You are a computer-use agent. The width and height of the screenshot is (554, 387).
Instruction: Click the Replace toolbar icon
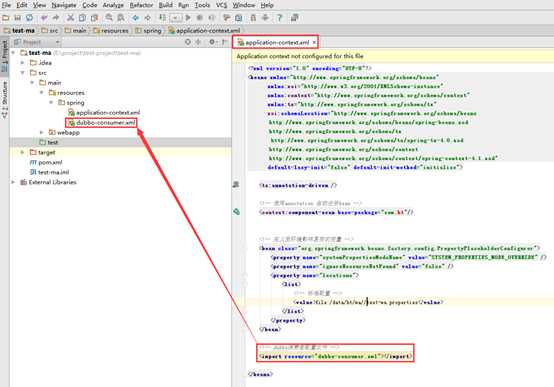pyautogui.click(x=121, y=18)
